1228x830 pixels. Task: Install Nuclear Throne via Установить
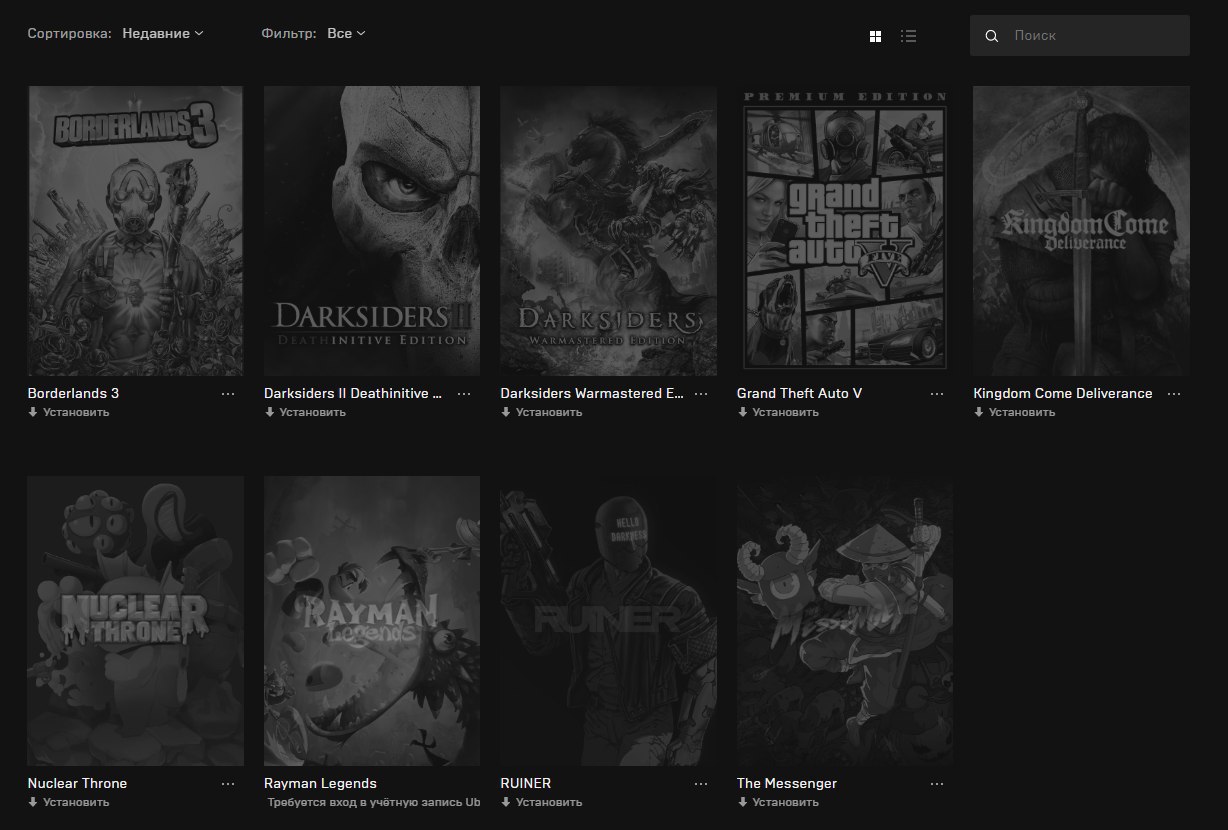point(69,802)
